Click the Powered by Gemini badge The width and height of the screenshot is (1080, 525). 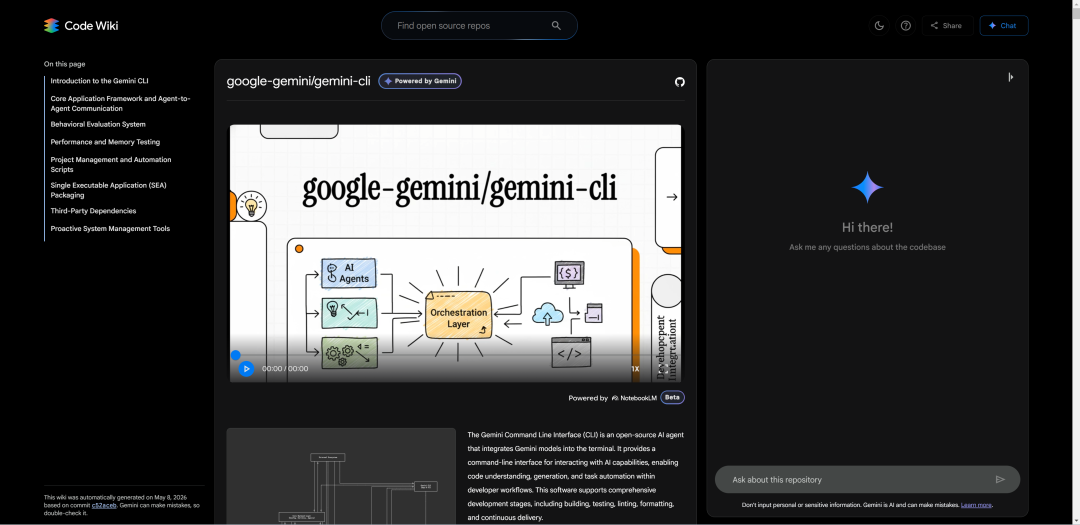pyautogui.click(x=420, y=81)
